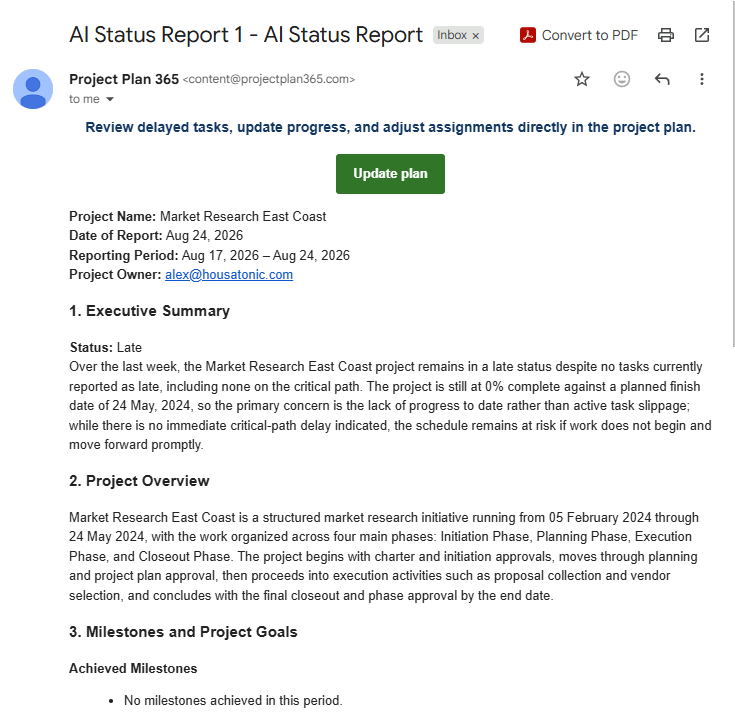Star this Project Plan 365 email
The width and height of the screenshot is (735, 713).
582,79
